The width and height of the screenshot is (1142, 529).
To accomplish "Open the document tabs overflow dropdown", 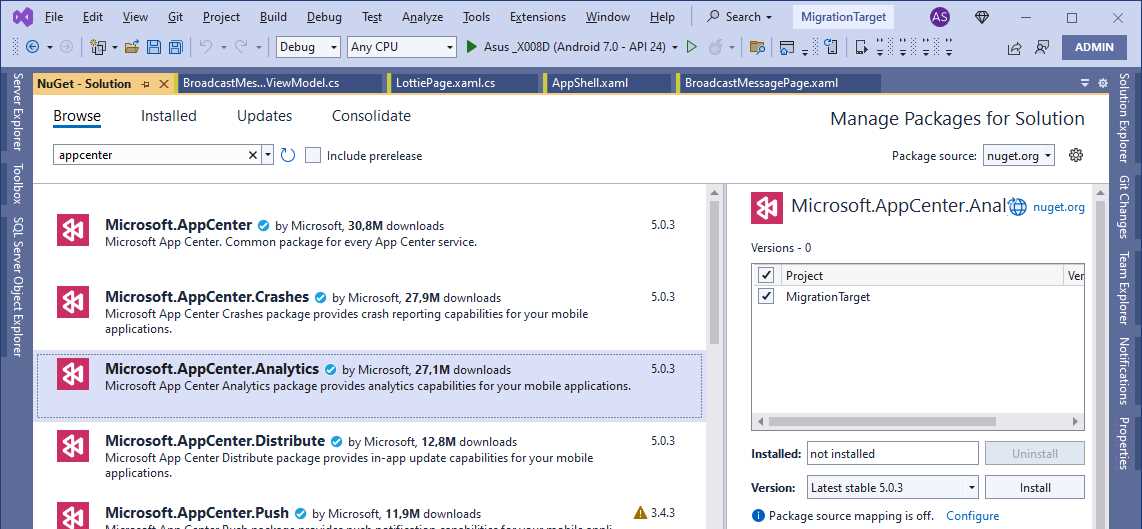I will click(1085, 83).
